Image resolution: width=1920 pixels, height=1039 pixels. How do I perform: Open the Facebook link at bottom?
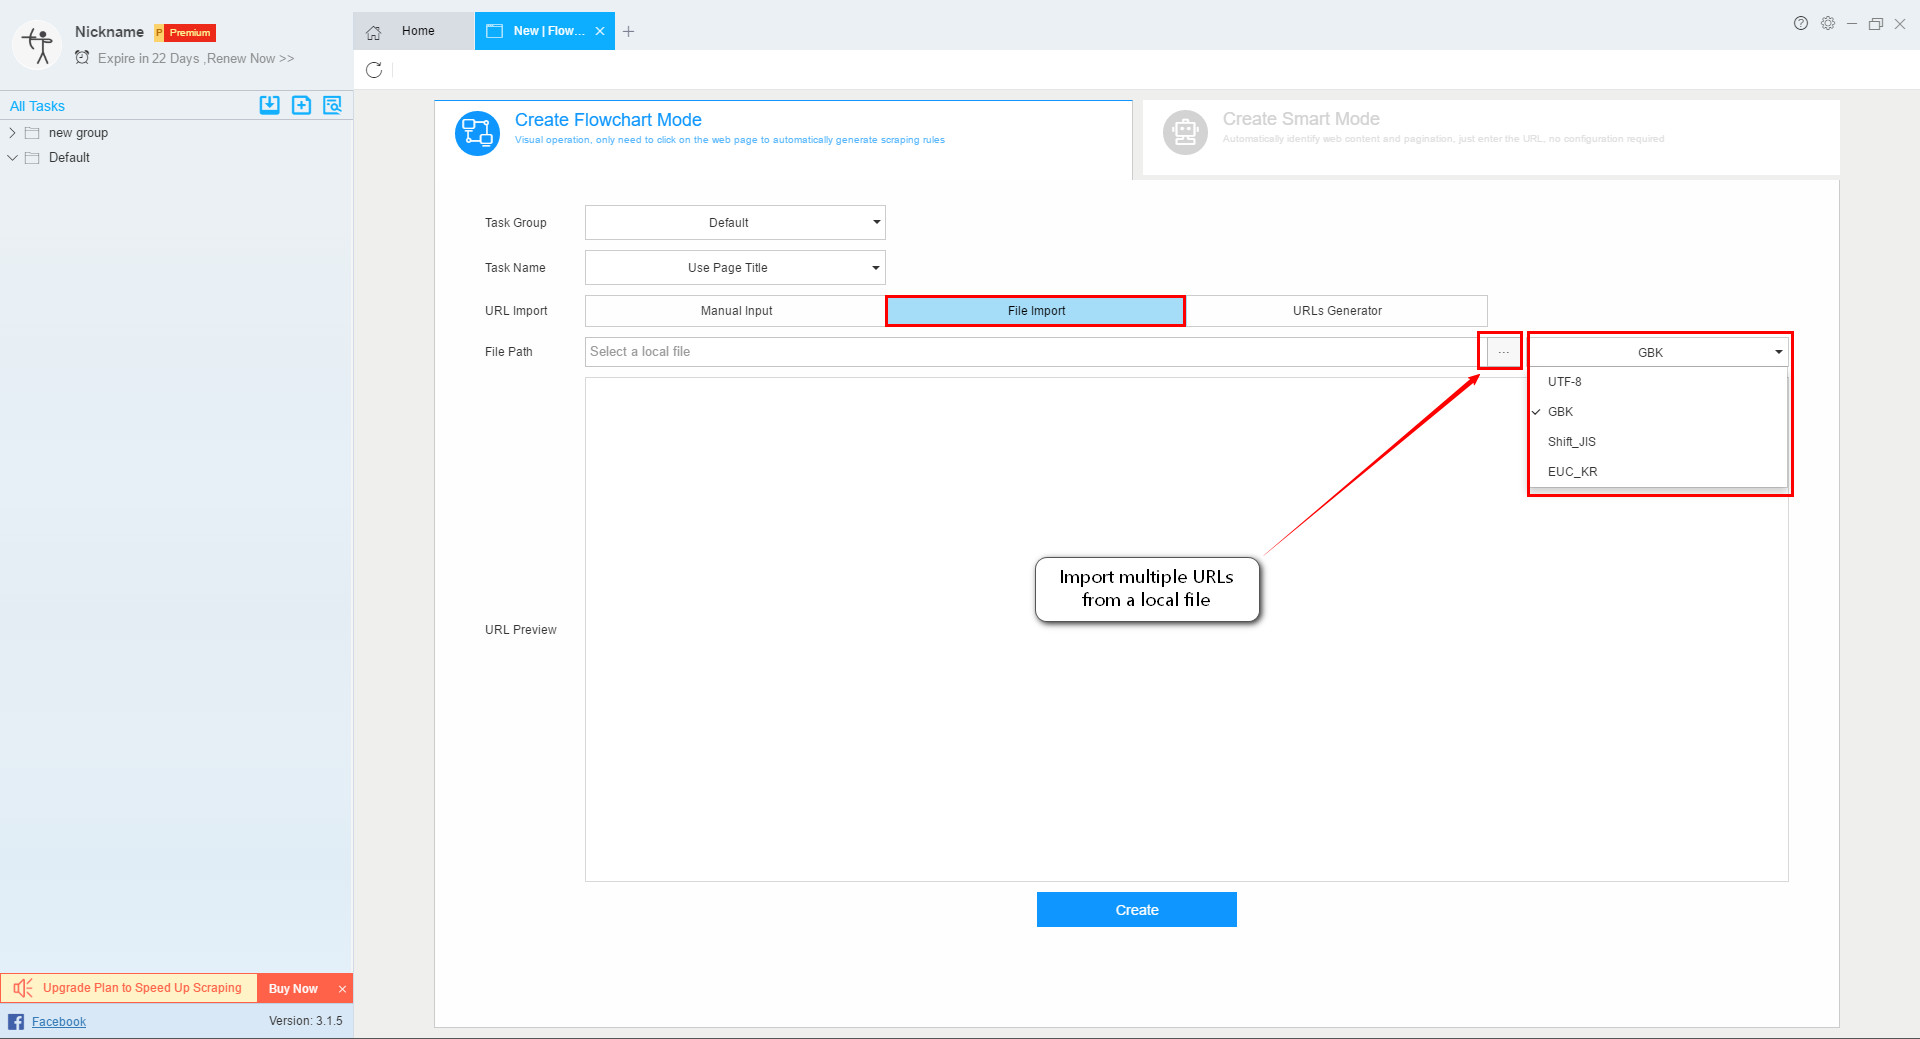pos(59,1021)
